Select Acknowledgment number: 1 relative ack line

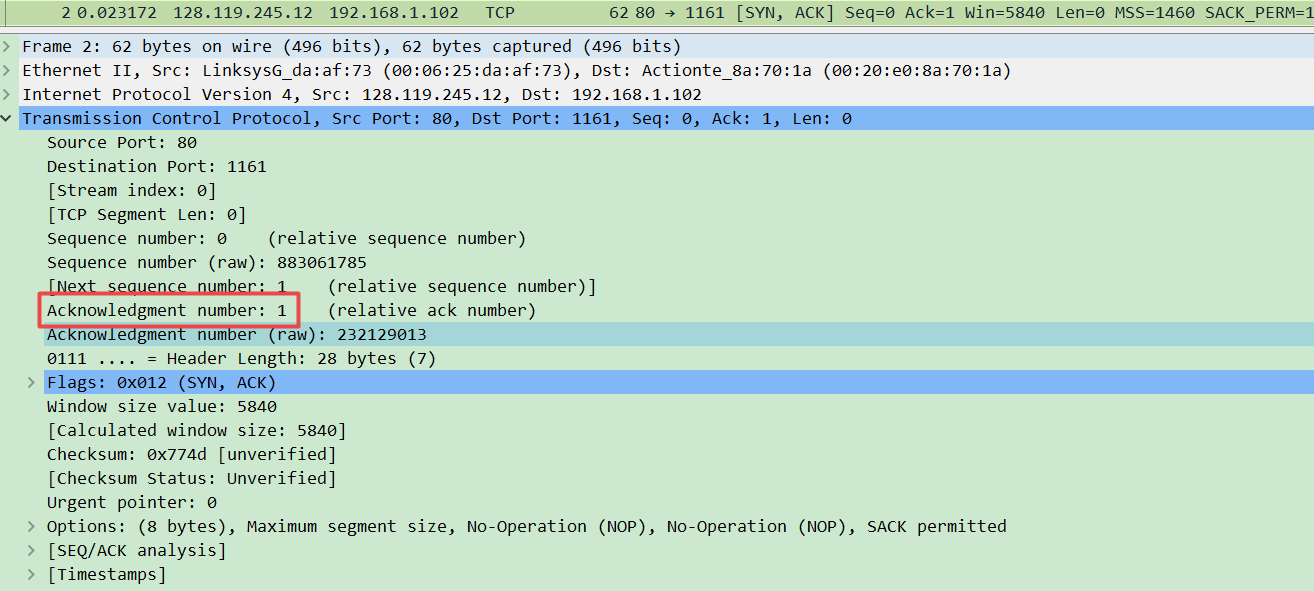(x=292, y=311)
